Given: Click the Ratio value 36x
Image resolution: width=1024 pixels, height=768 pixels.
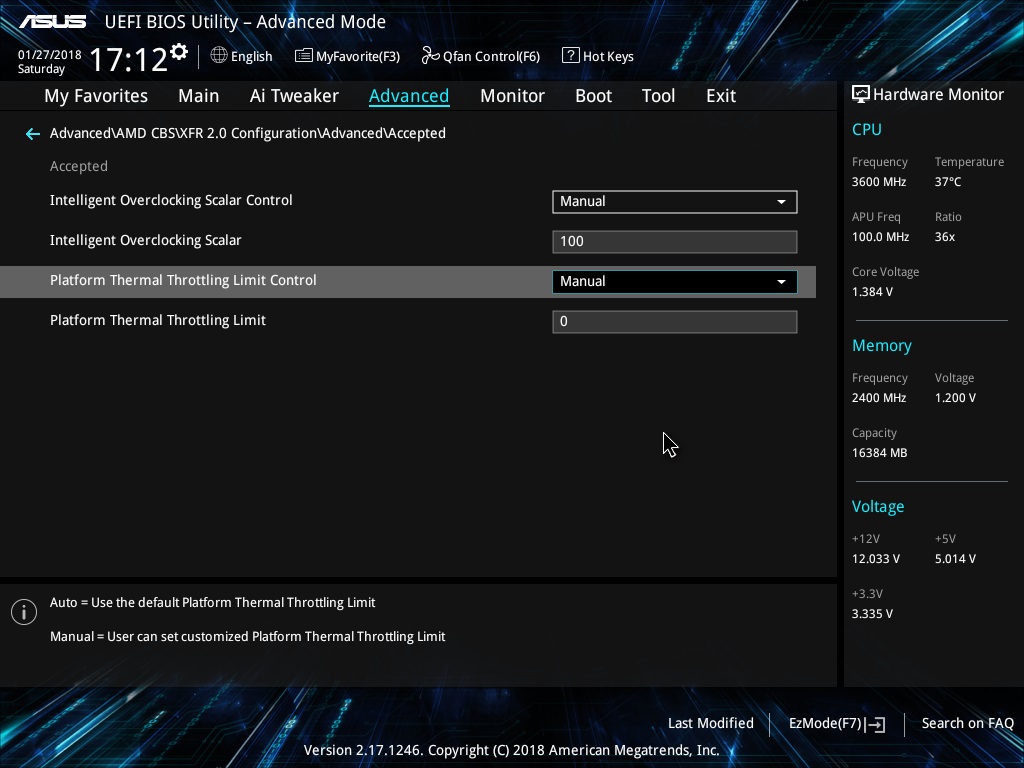Looking at the screenshot, I should [x=944, y=237].
